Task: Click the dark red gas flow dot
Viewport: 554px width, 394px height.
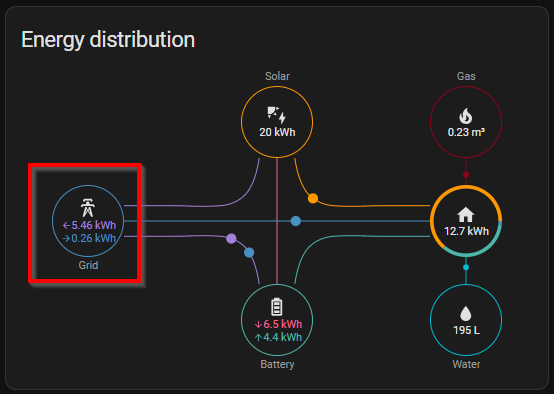Action: (466, 175)
